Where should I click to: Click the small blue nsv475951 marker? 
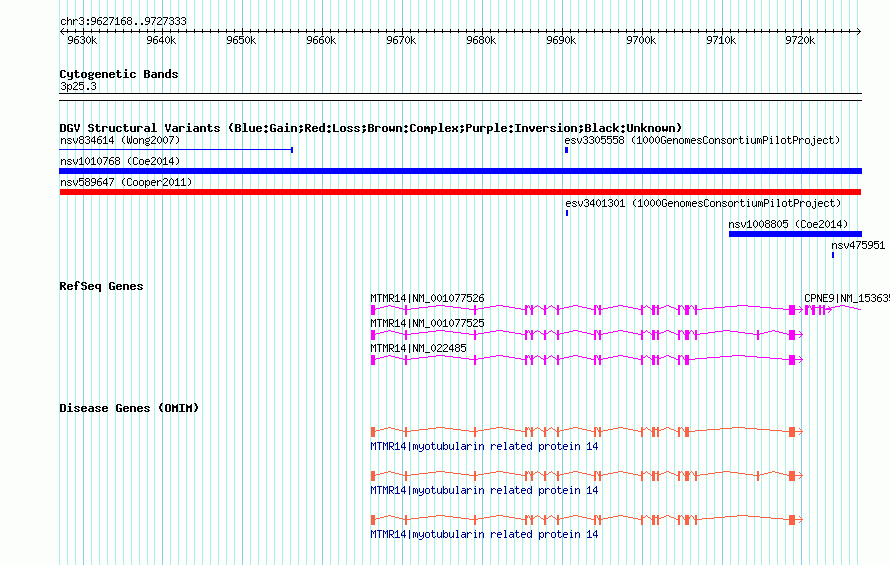(x=833, y=255)
